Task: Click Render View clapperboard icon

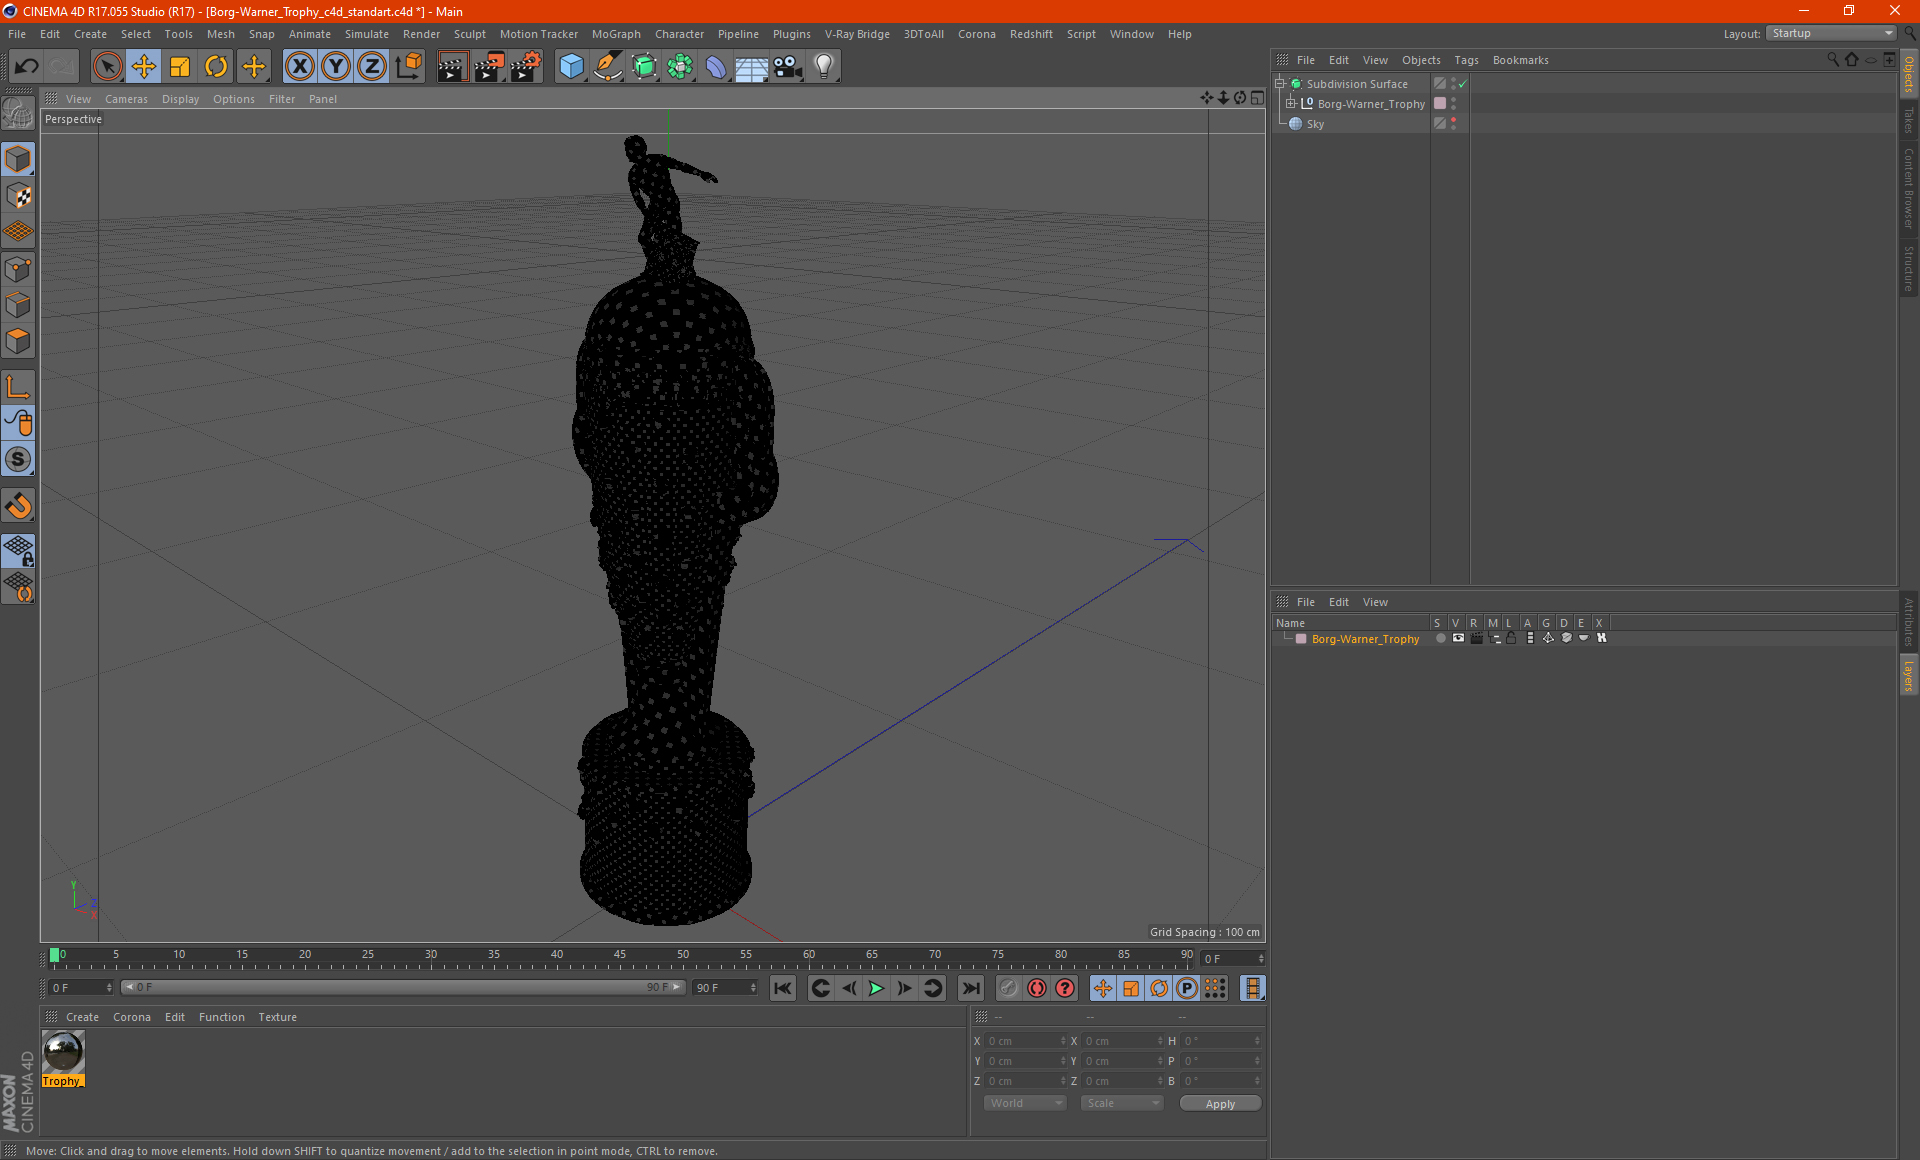Action: tap(452, 67)
